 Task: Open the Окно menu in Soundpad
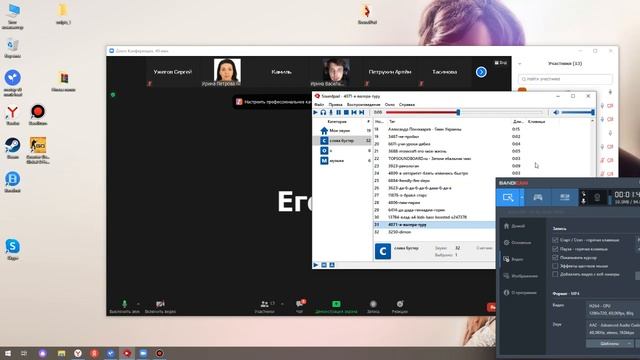pos(390,104)
